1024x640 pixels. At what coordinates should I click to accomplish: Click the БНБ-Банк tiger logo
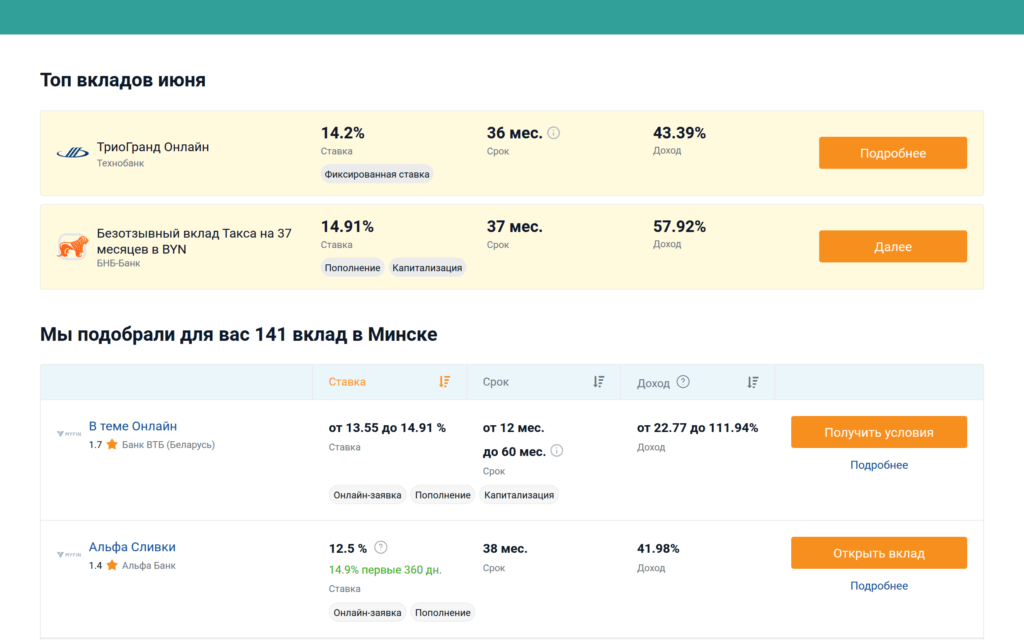(x=72, y=247)
